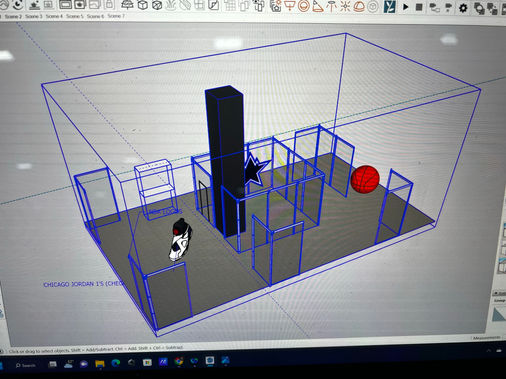The width and height of the screenshot is (506, 379).
Task: Click the wireframe cube icon in toolbar
Action: 157,5
